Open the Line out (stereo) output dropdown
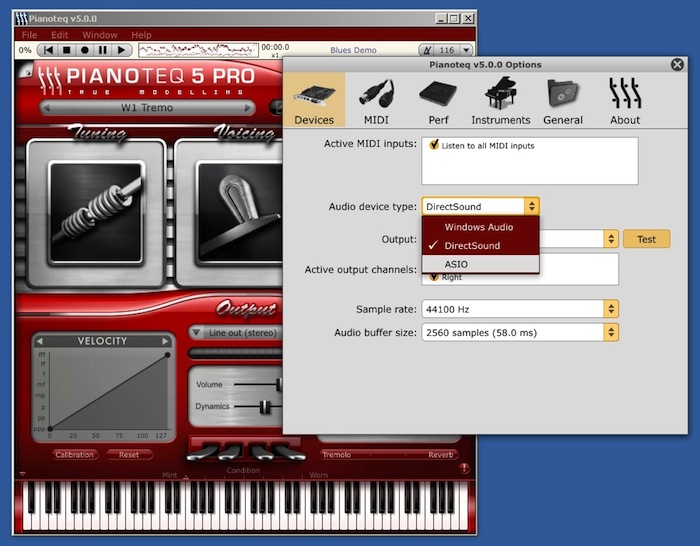700x546 pixels. tap(235, 333)
